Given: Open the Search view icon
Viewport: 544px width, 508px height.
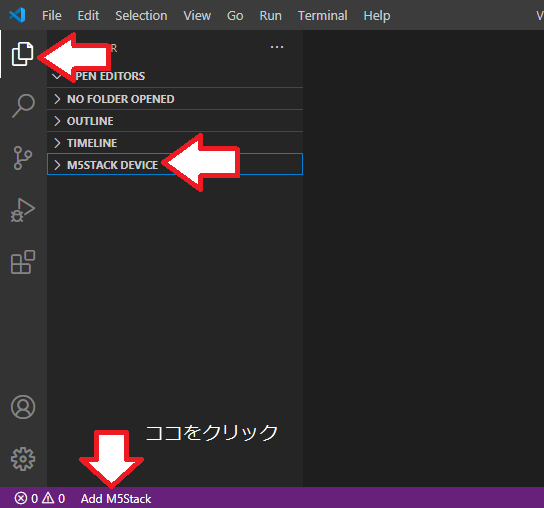Looking at the screenshot, I should [23, 105].
